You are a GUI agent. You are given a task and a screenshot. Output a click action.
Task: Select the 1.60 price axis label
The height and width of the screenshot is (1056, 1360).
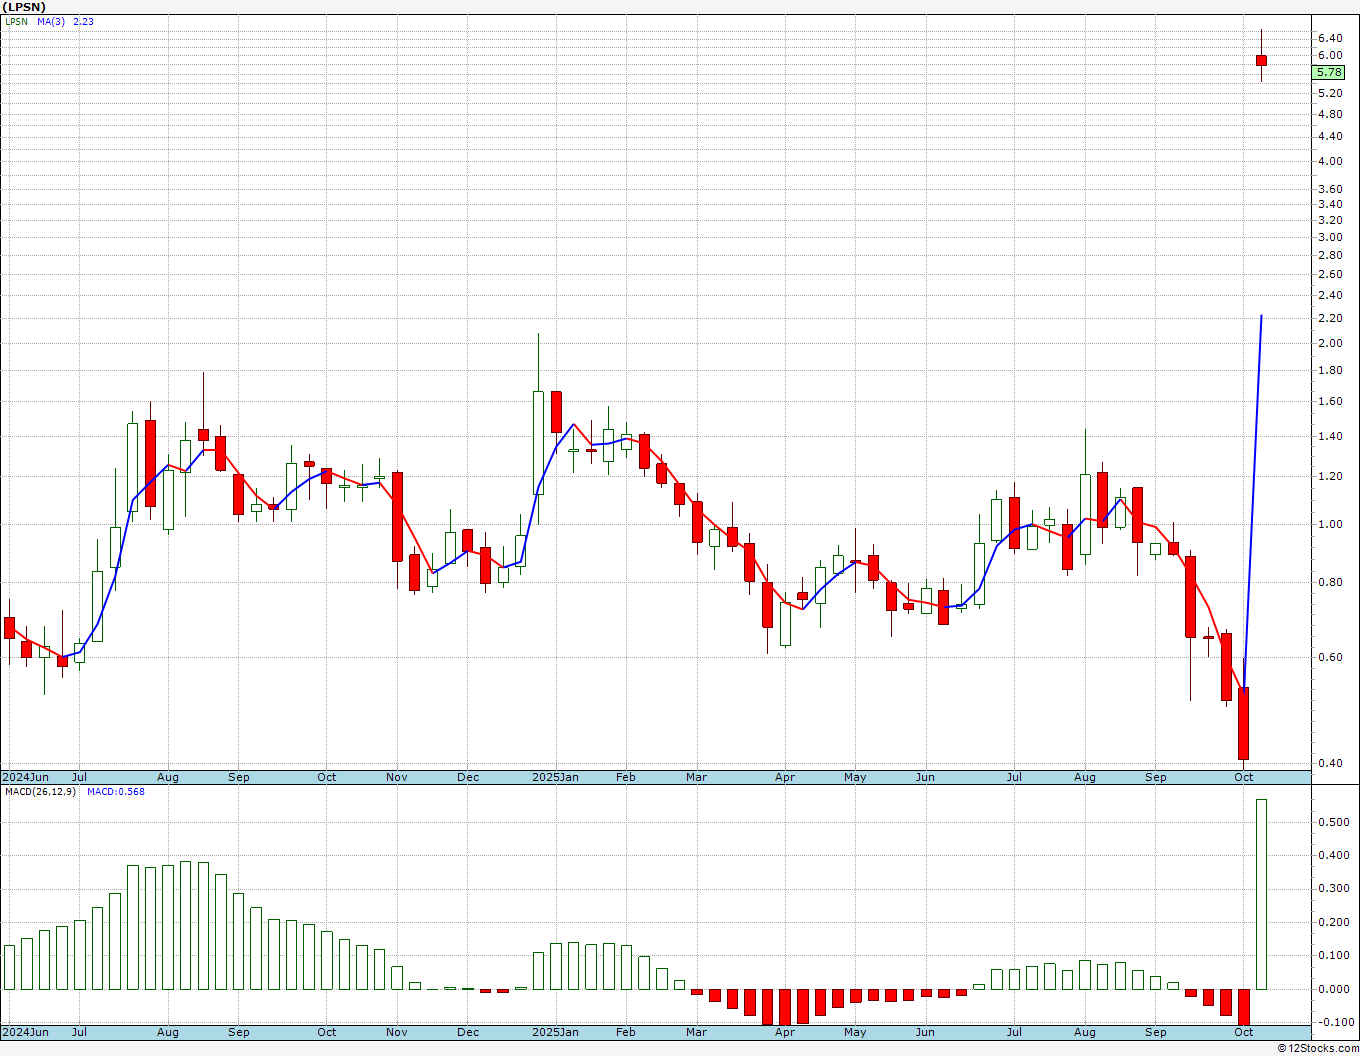tap(1330, 401)
